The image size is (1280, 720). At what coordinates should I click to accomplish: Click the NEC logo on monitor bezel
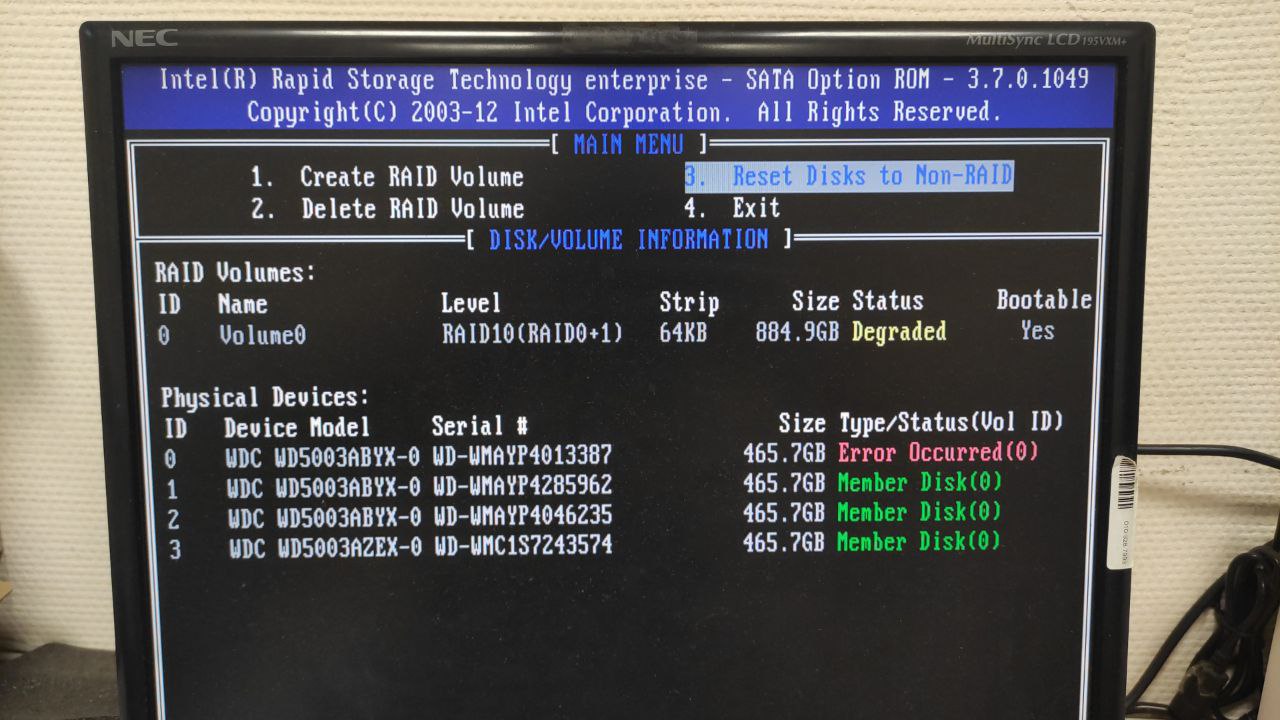pos(144,38)
